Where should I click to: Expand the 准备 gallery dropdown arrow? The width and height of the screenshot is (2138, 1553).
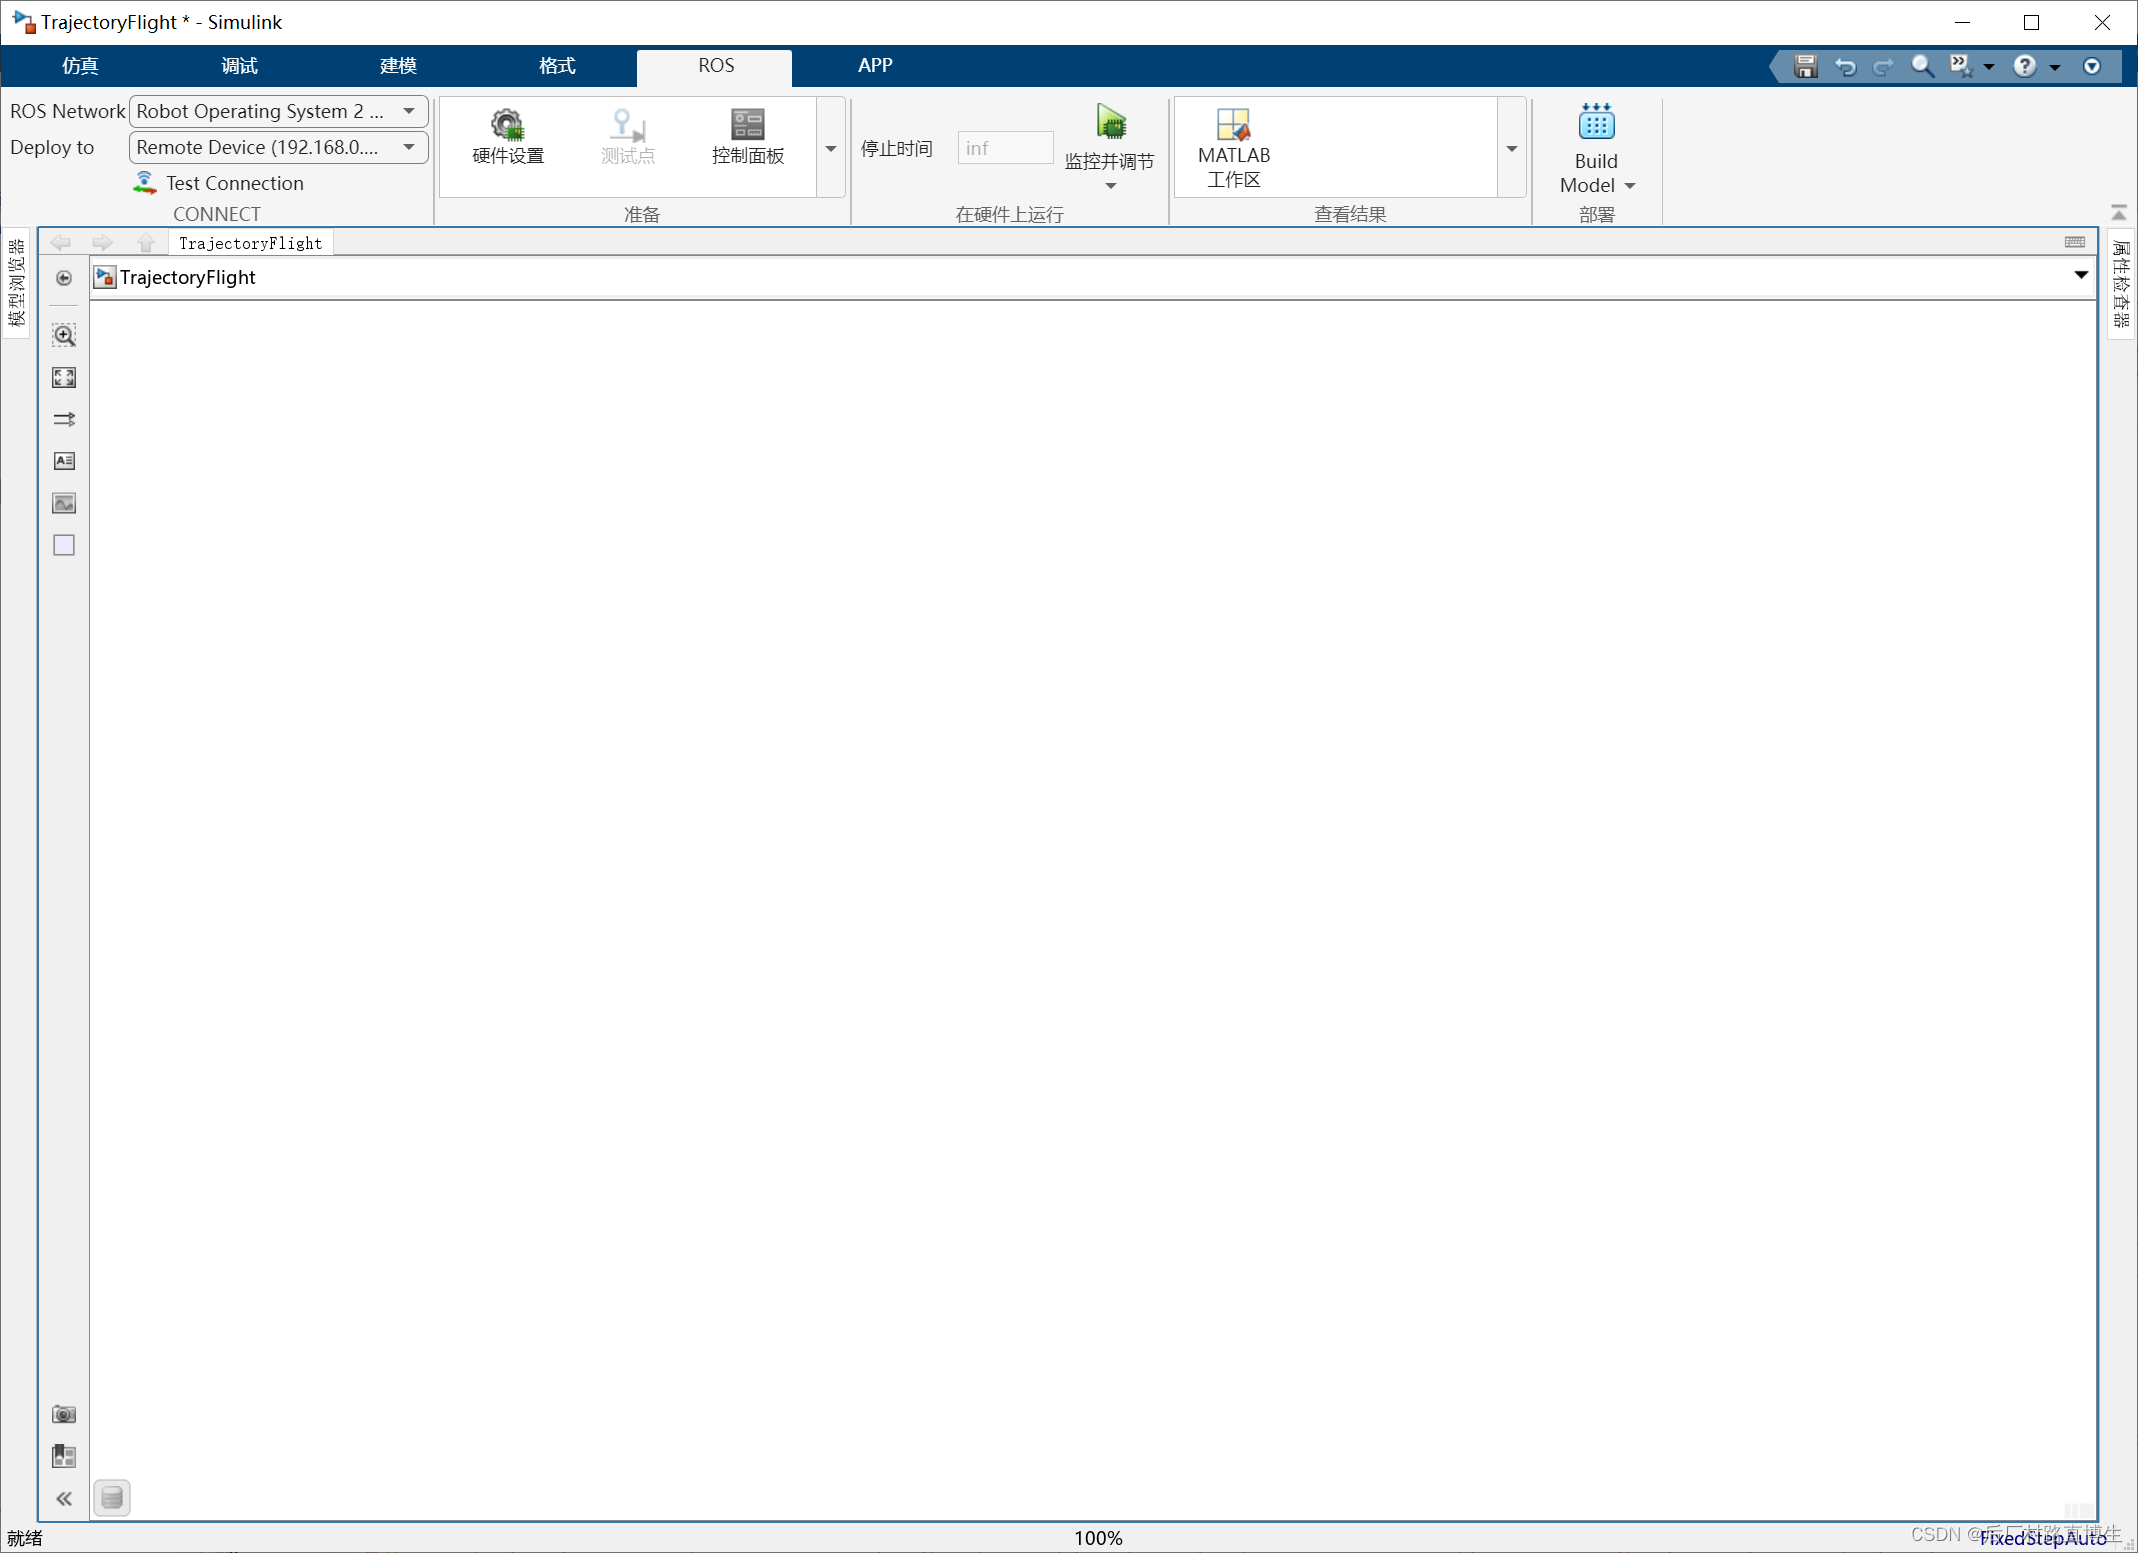pos(831,148)
